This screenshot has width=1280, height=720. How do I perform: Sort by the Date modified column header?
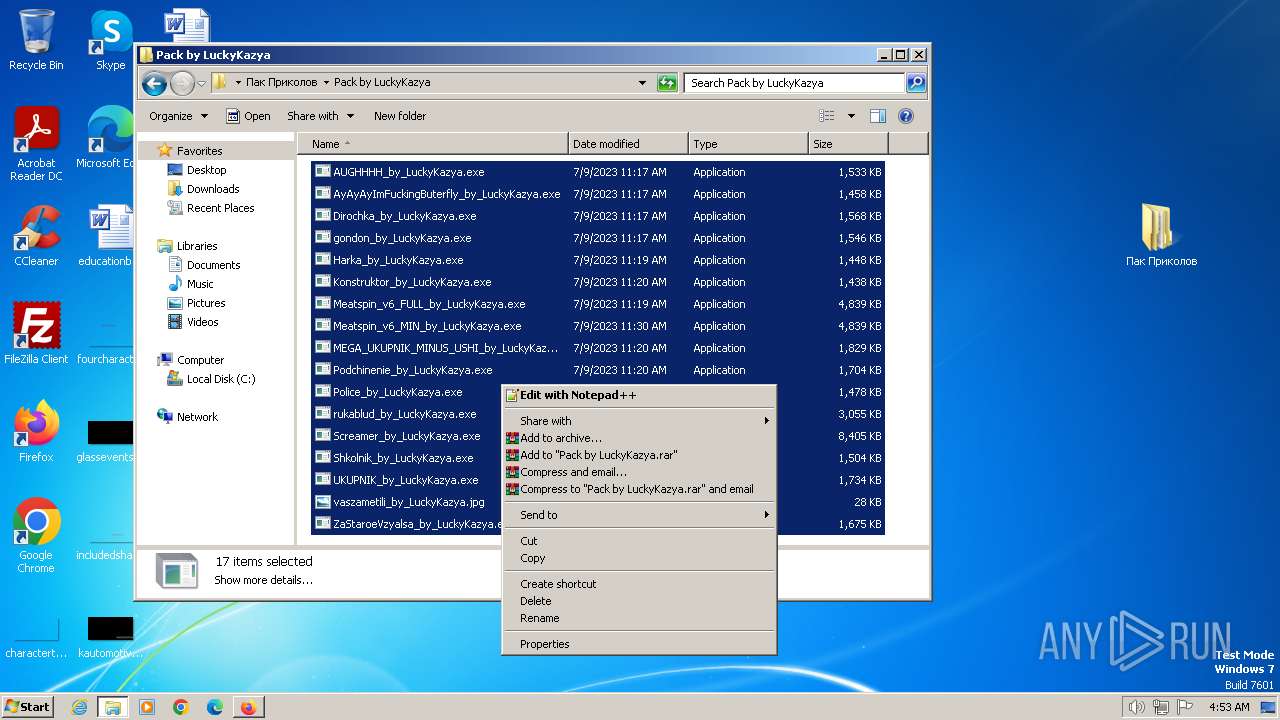point(628,144)
